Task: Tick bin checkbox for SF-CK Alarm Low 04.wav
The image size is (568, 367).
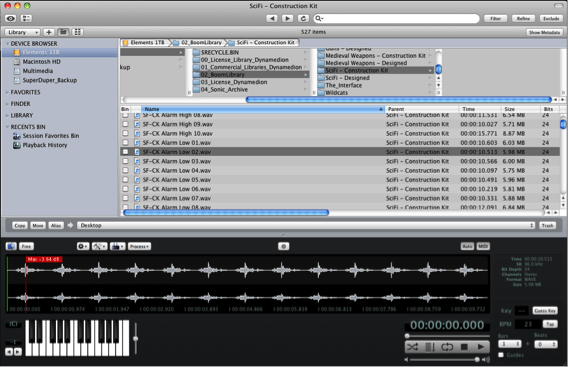Action: pos(125,170)
